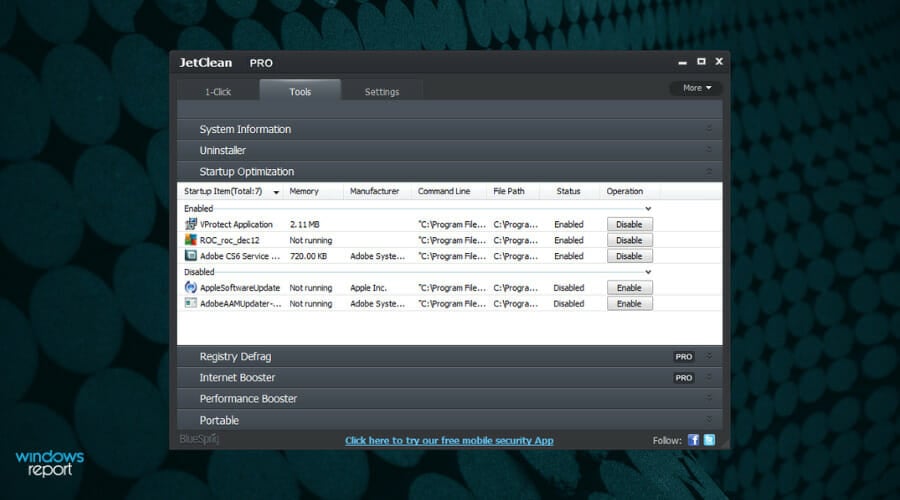This screenshot has height=500, width=900.
Task: Open the Settings tab
Action: point(382,91)
